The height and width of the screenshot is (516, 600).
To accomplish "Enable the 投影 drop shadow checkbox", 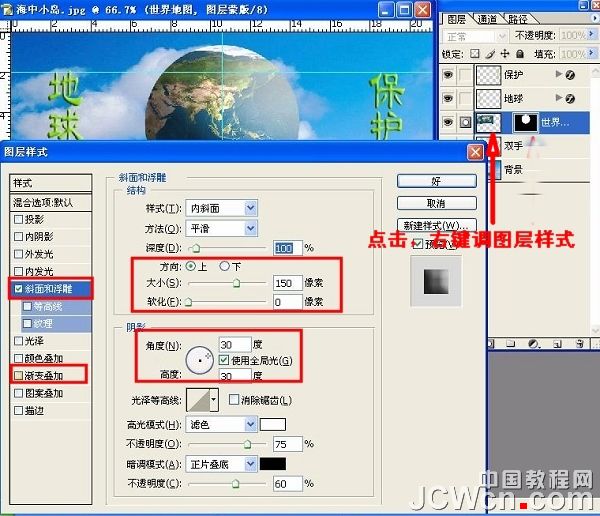I will click(18, 219).
